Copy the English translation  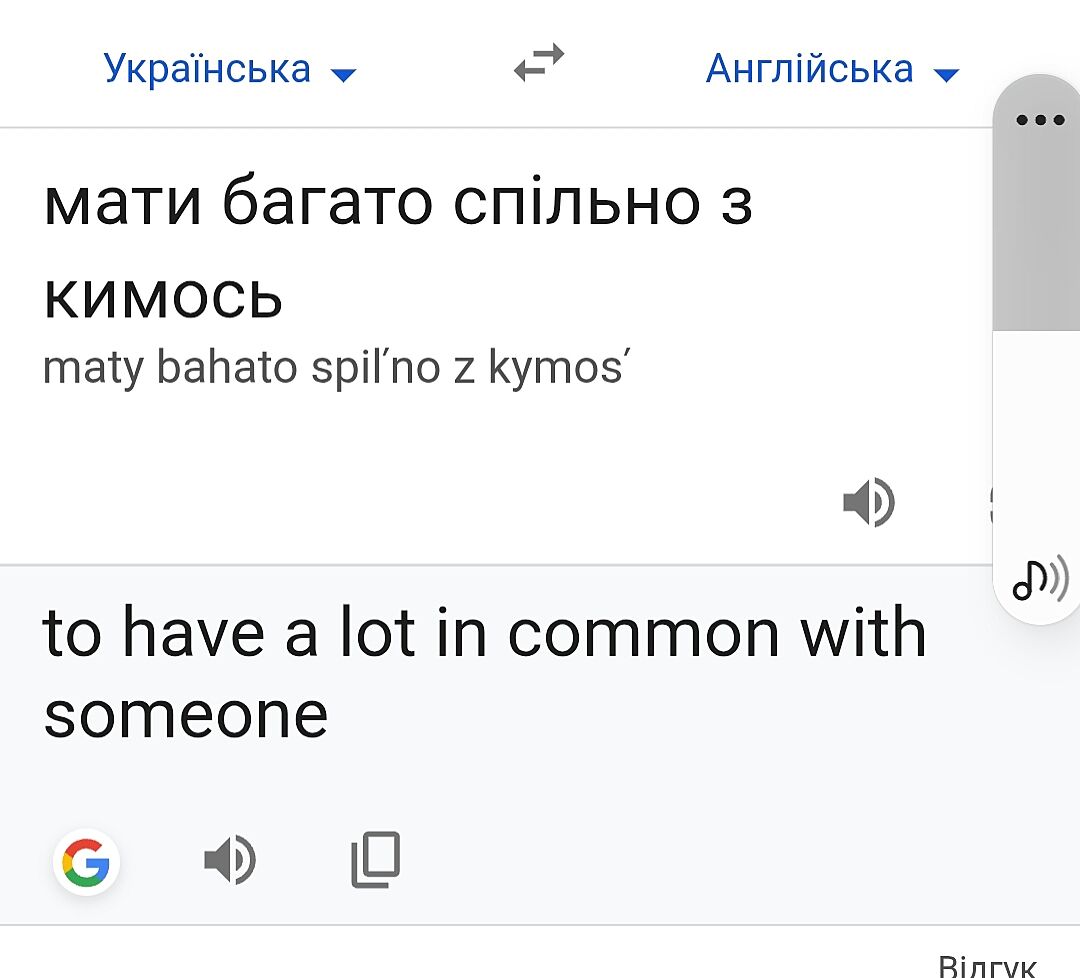376,860
